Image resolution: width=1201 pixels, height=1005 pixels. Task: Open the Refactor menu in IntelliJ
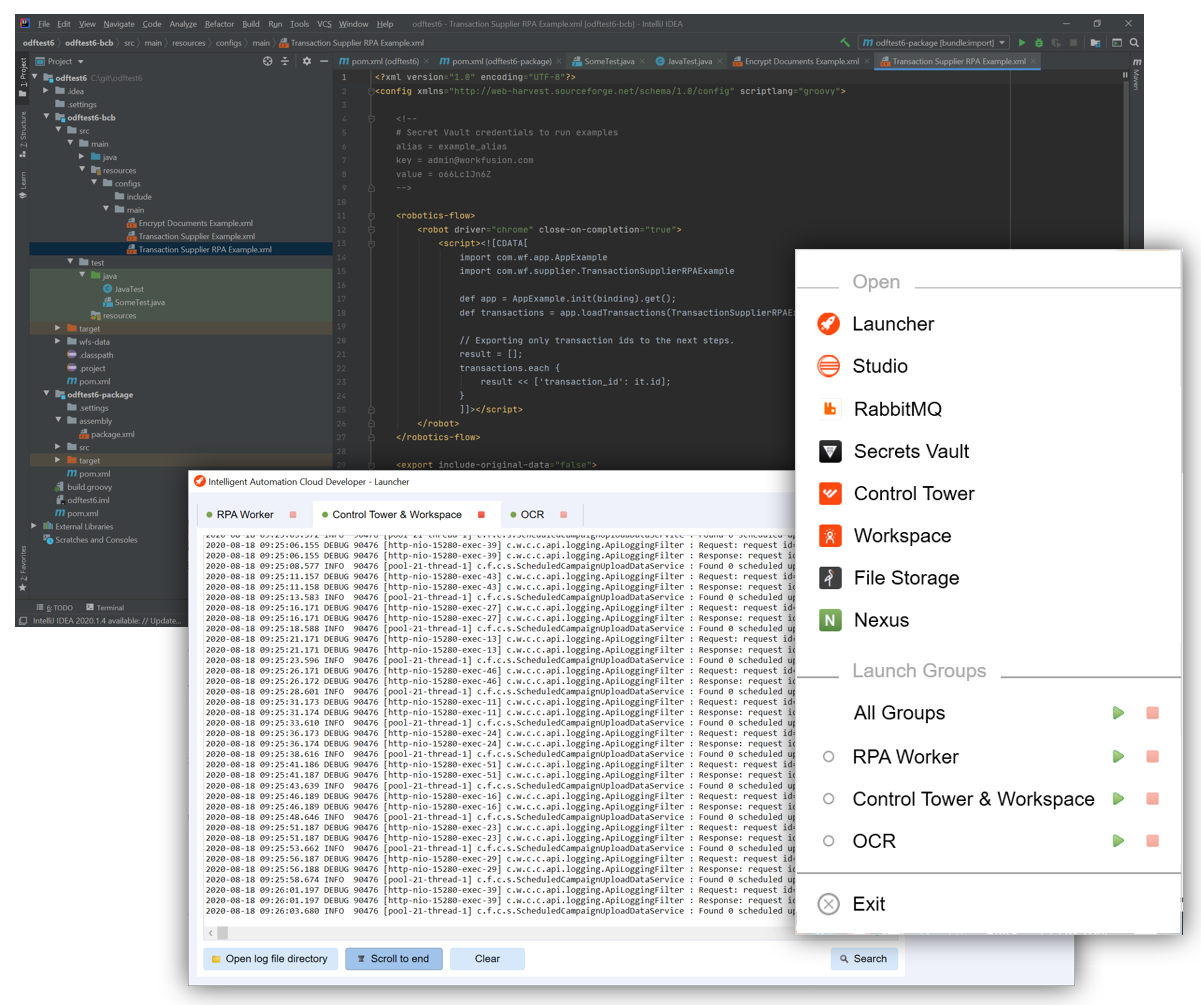(219, 23)
